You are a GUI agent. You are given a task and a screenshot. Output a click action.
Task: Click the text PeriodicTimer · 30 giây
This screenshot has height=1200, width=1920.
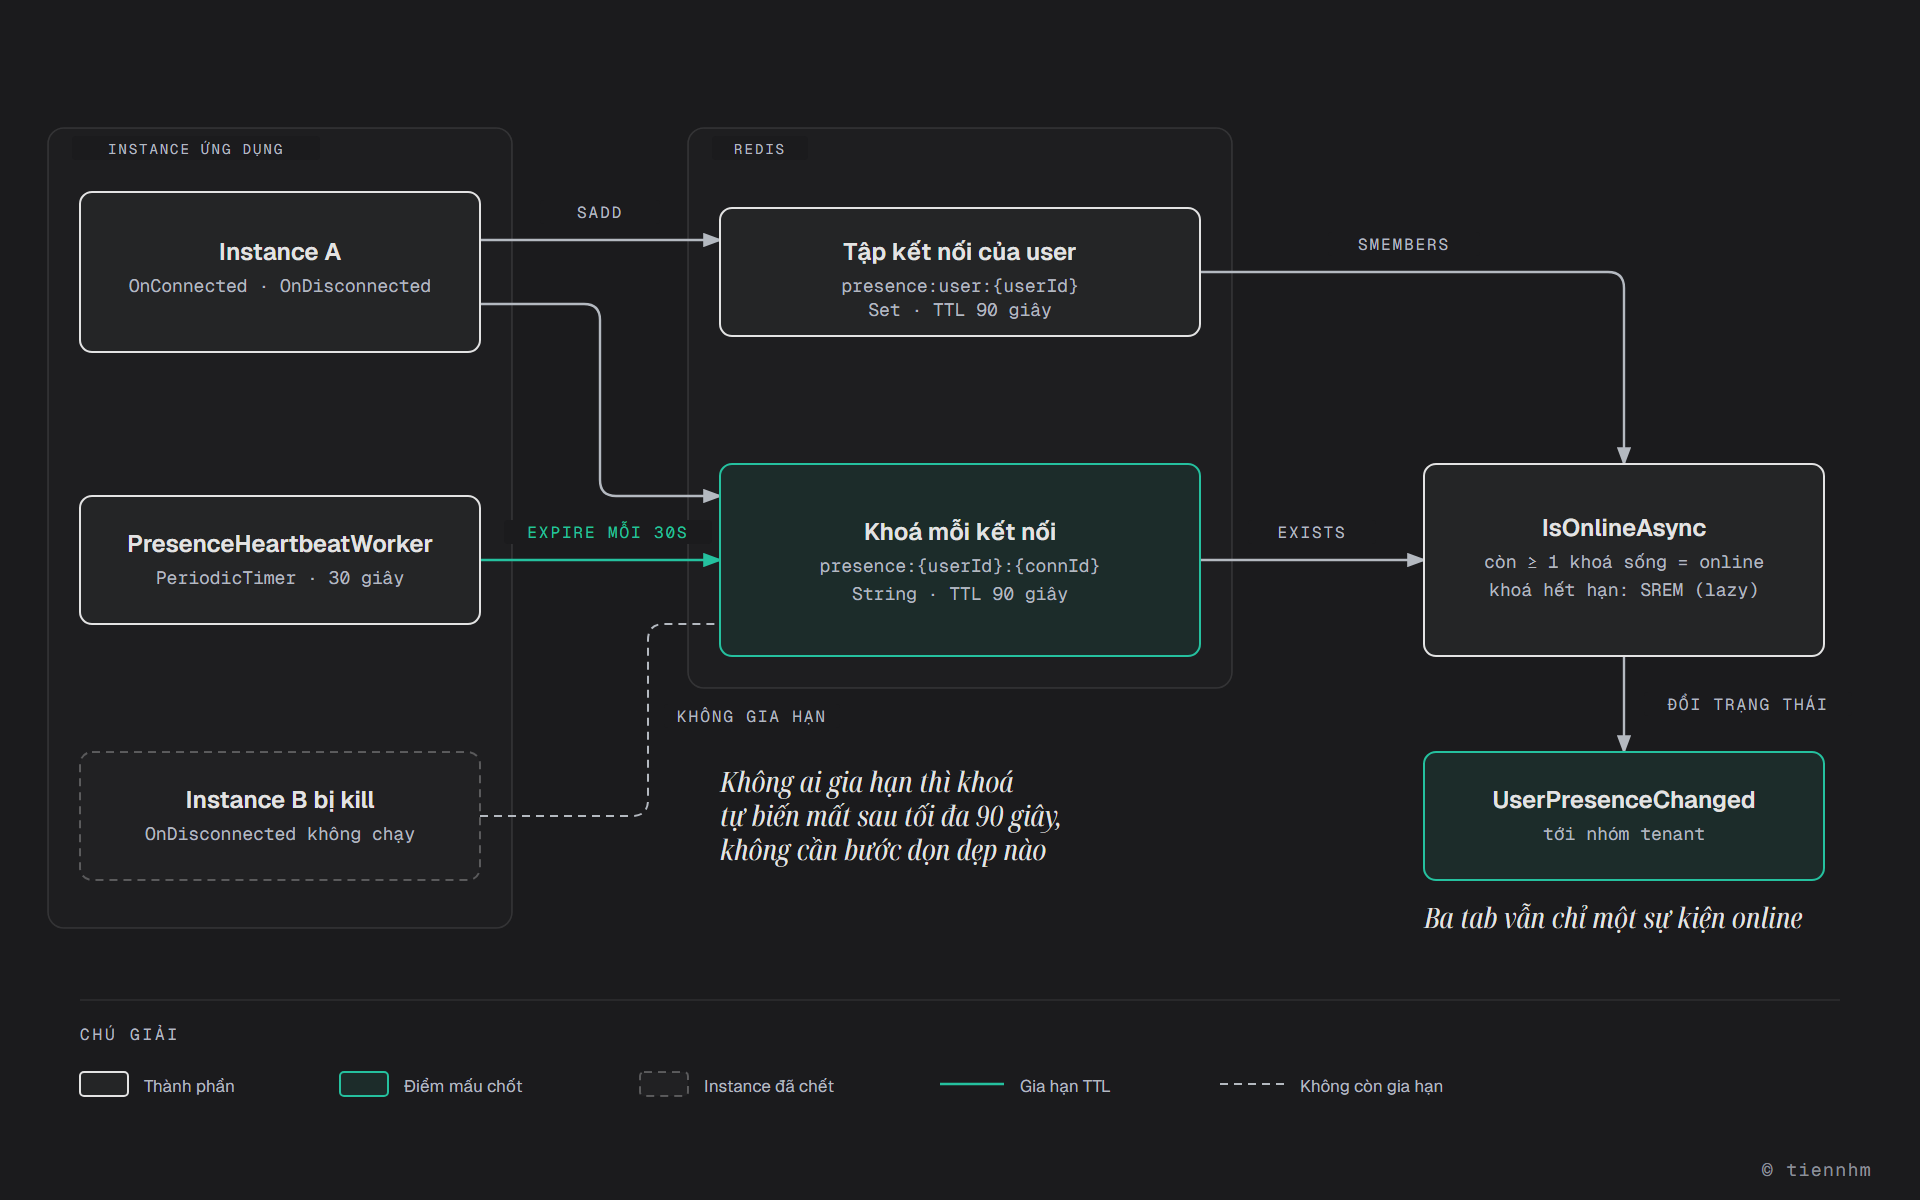click(x=280, y=578)
